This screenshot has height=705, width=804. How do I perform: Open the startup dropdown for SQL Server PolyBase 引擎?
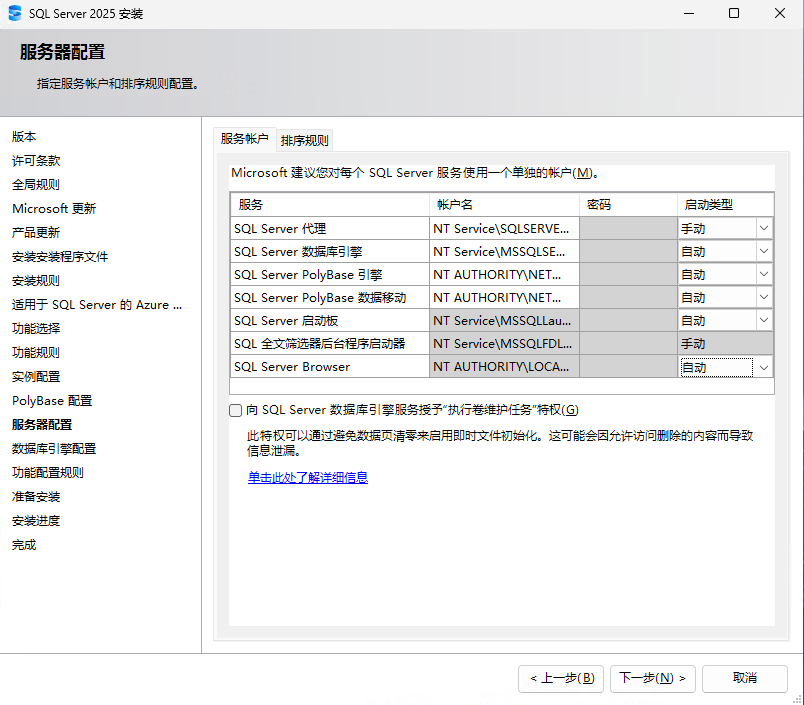[763, 274]
